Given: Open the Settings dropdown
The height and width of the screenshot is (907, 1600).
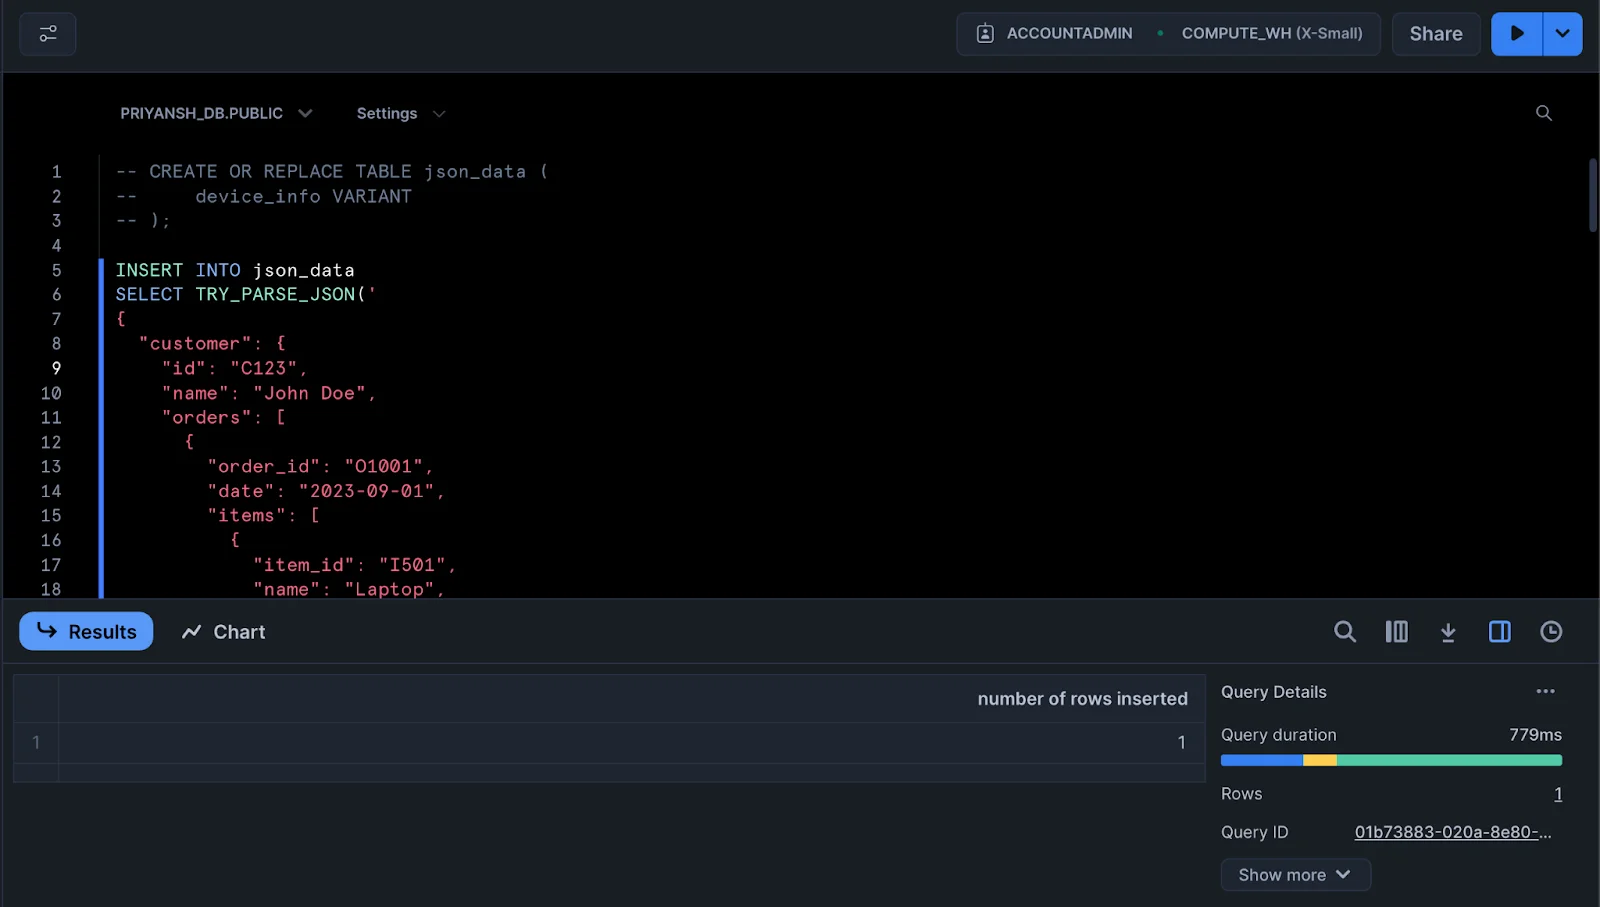Looking at the screenshot, I should pos(400,114).
